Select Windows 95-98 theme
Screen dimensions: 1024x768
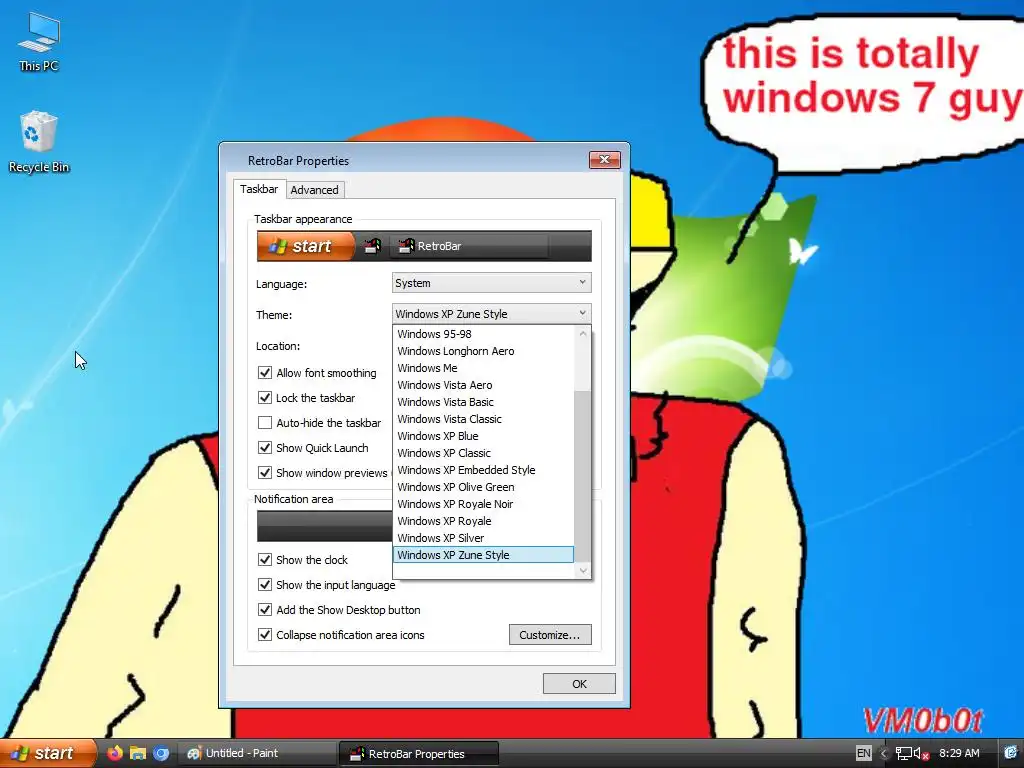click(483, 334)
